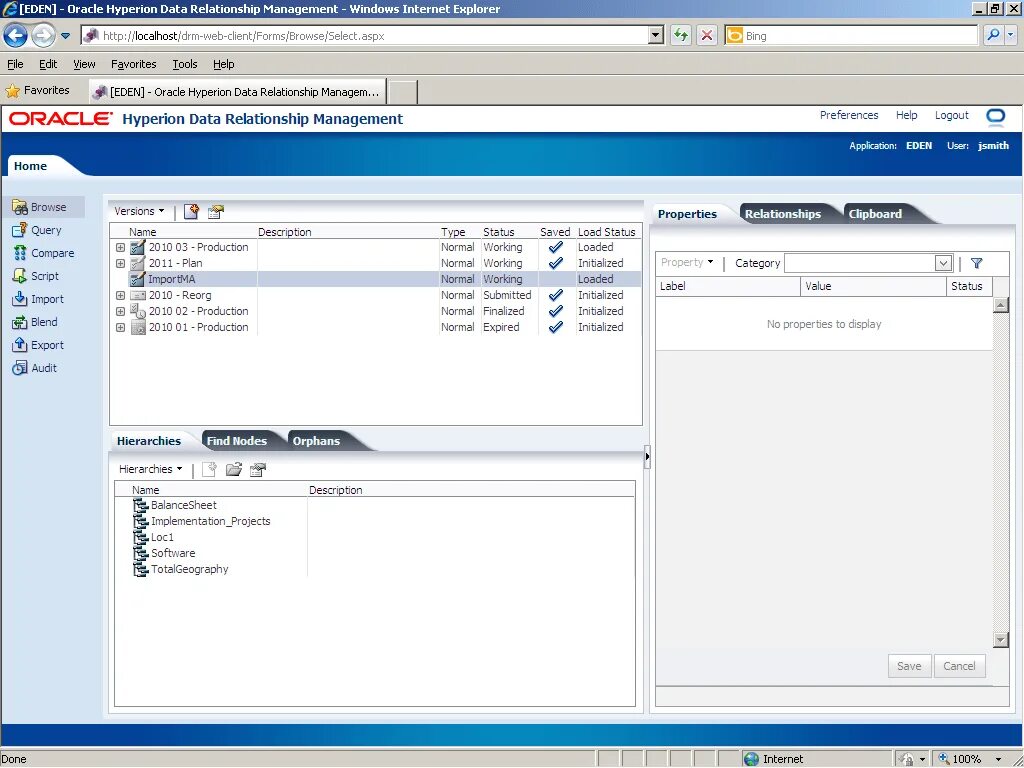
Task: Switch to the Relationships tab
Action: tap(782, 214)
